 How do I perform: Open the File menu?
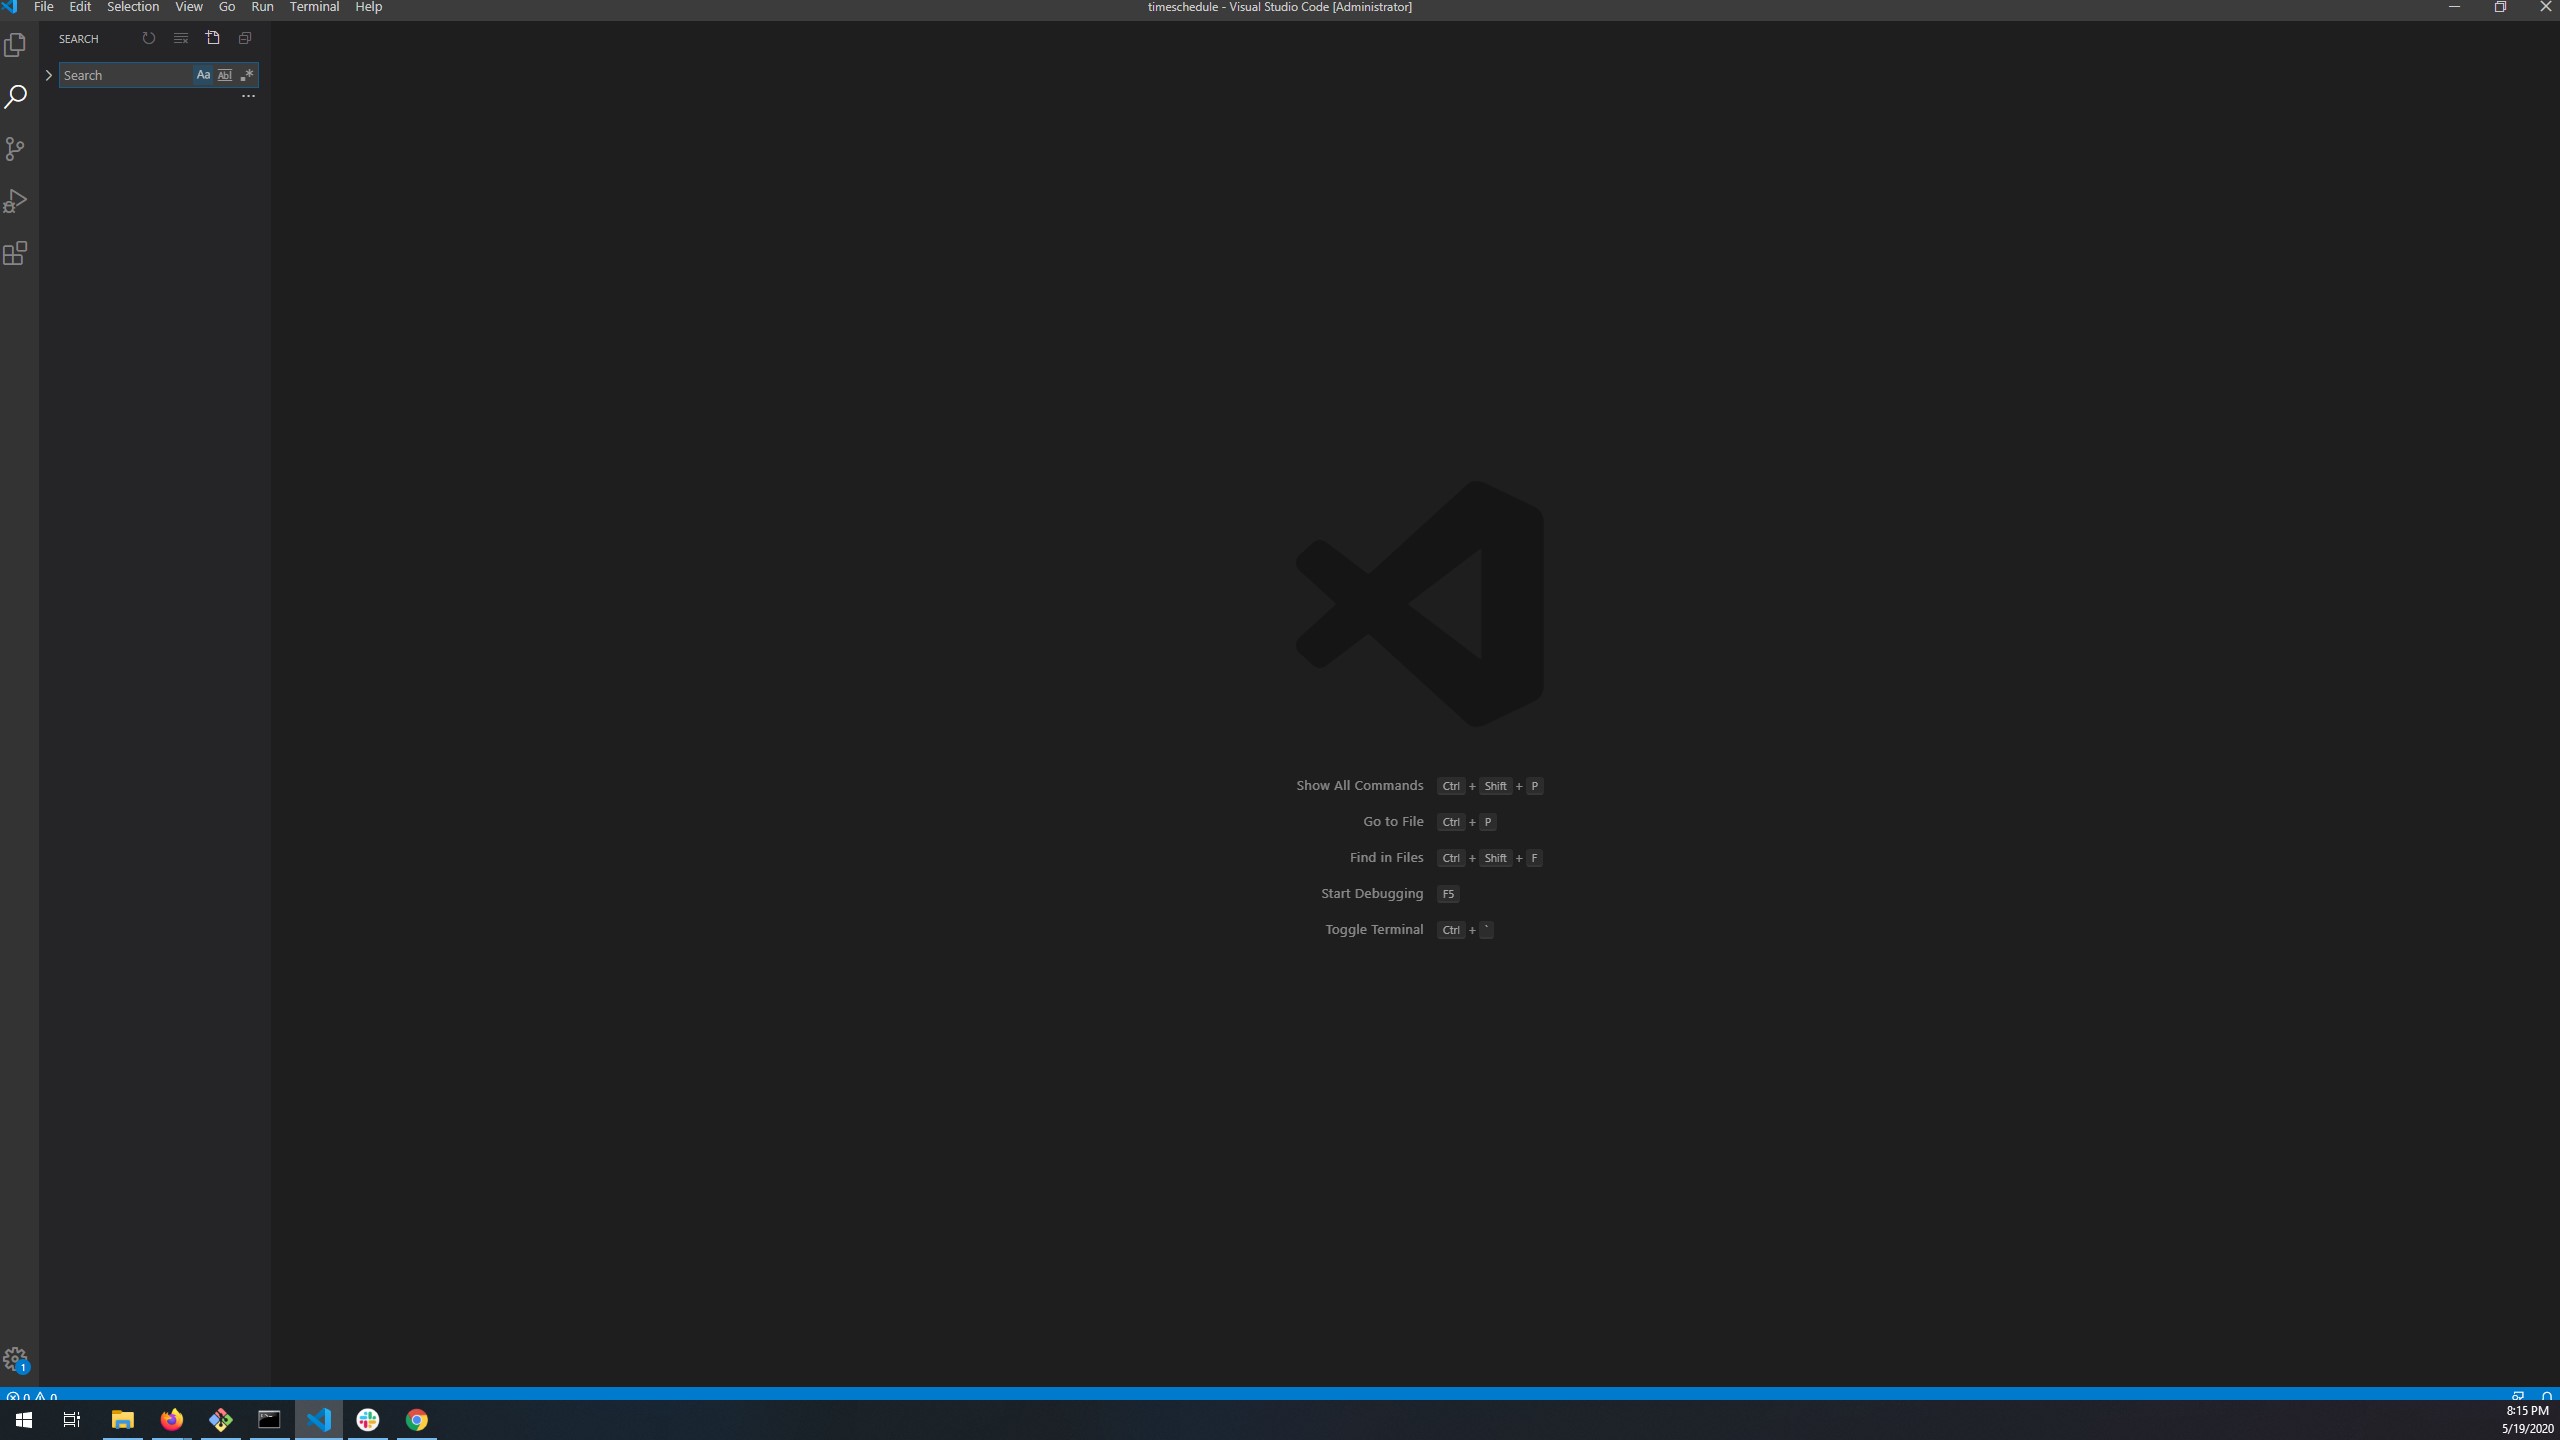pos(43,7)
